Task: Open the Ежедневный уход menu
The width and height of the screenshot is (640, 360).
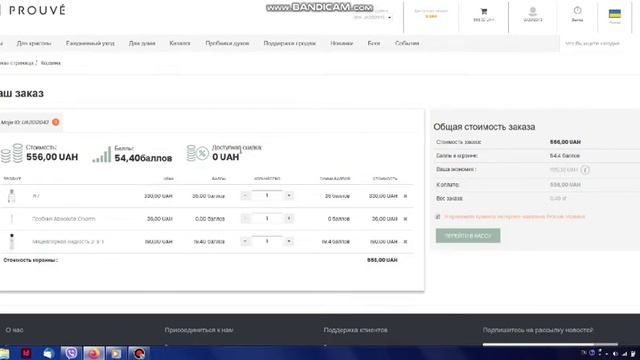Action: tap(90, 43)
